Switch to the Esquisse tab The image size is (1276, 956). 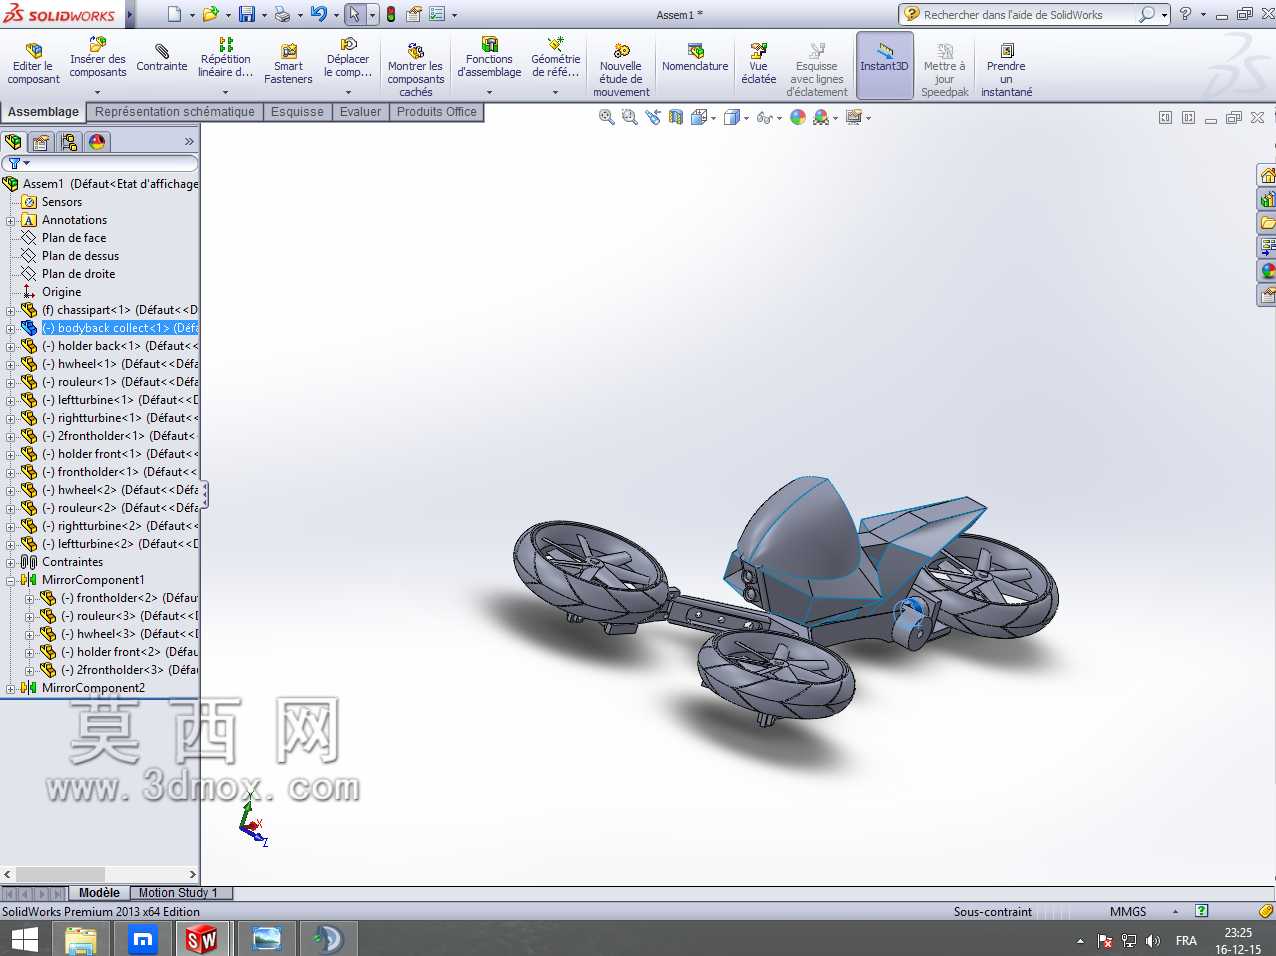click(297, 112)
